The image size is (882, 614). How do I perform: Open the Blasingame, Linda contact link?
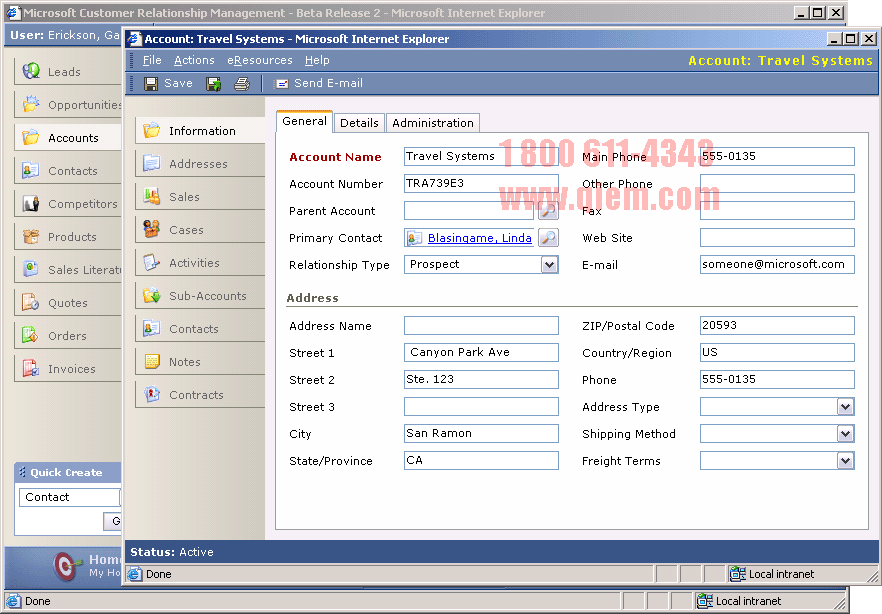(480, 238)
